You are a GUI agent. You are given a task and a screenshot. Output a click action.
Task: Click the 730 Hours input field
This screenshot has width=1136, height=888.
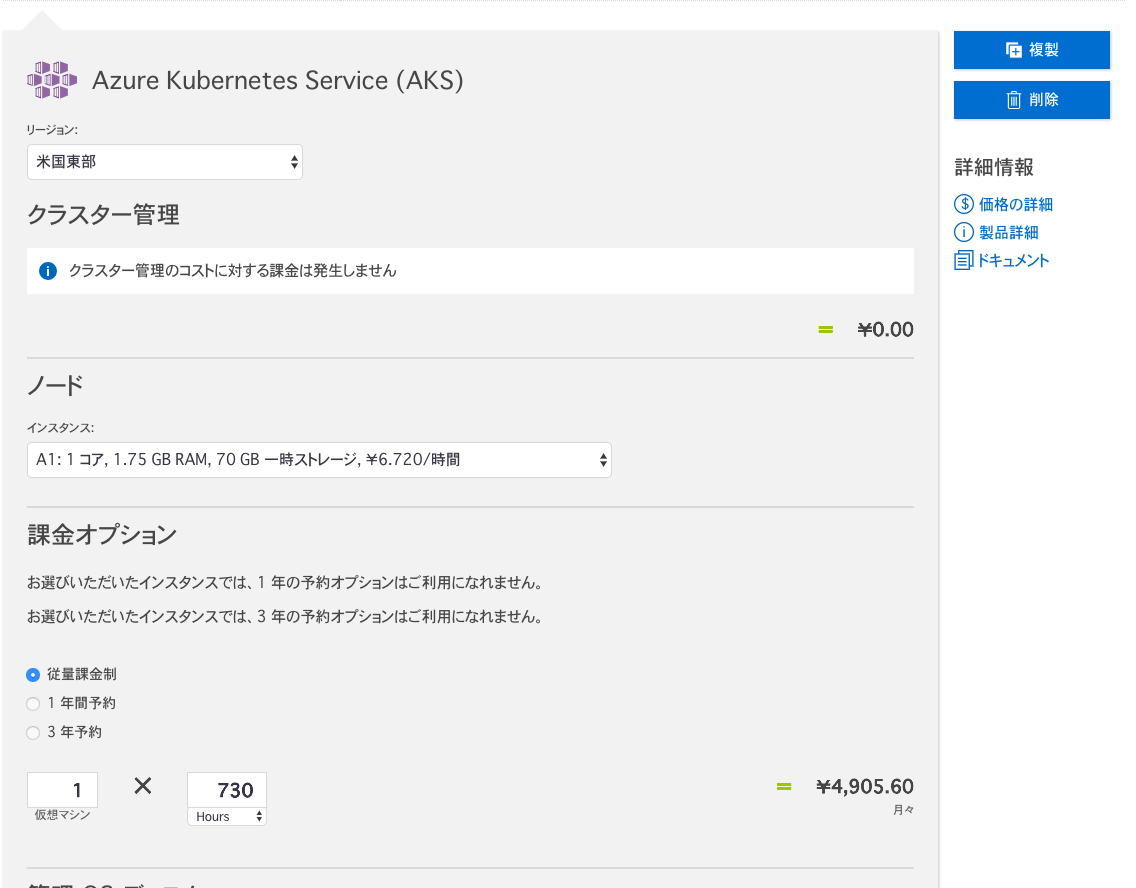click(x=226, y=789)
